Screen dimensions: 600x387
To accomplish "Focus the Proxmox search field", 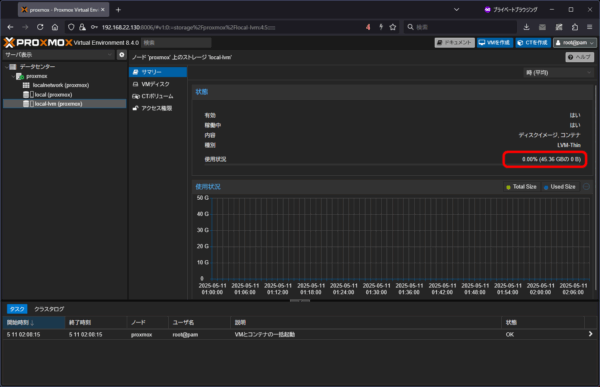I will (x=176, y=43).
